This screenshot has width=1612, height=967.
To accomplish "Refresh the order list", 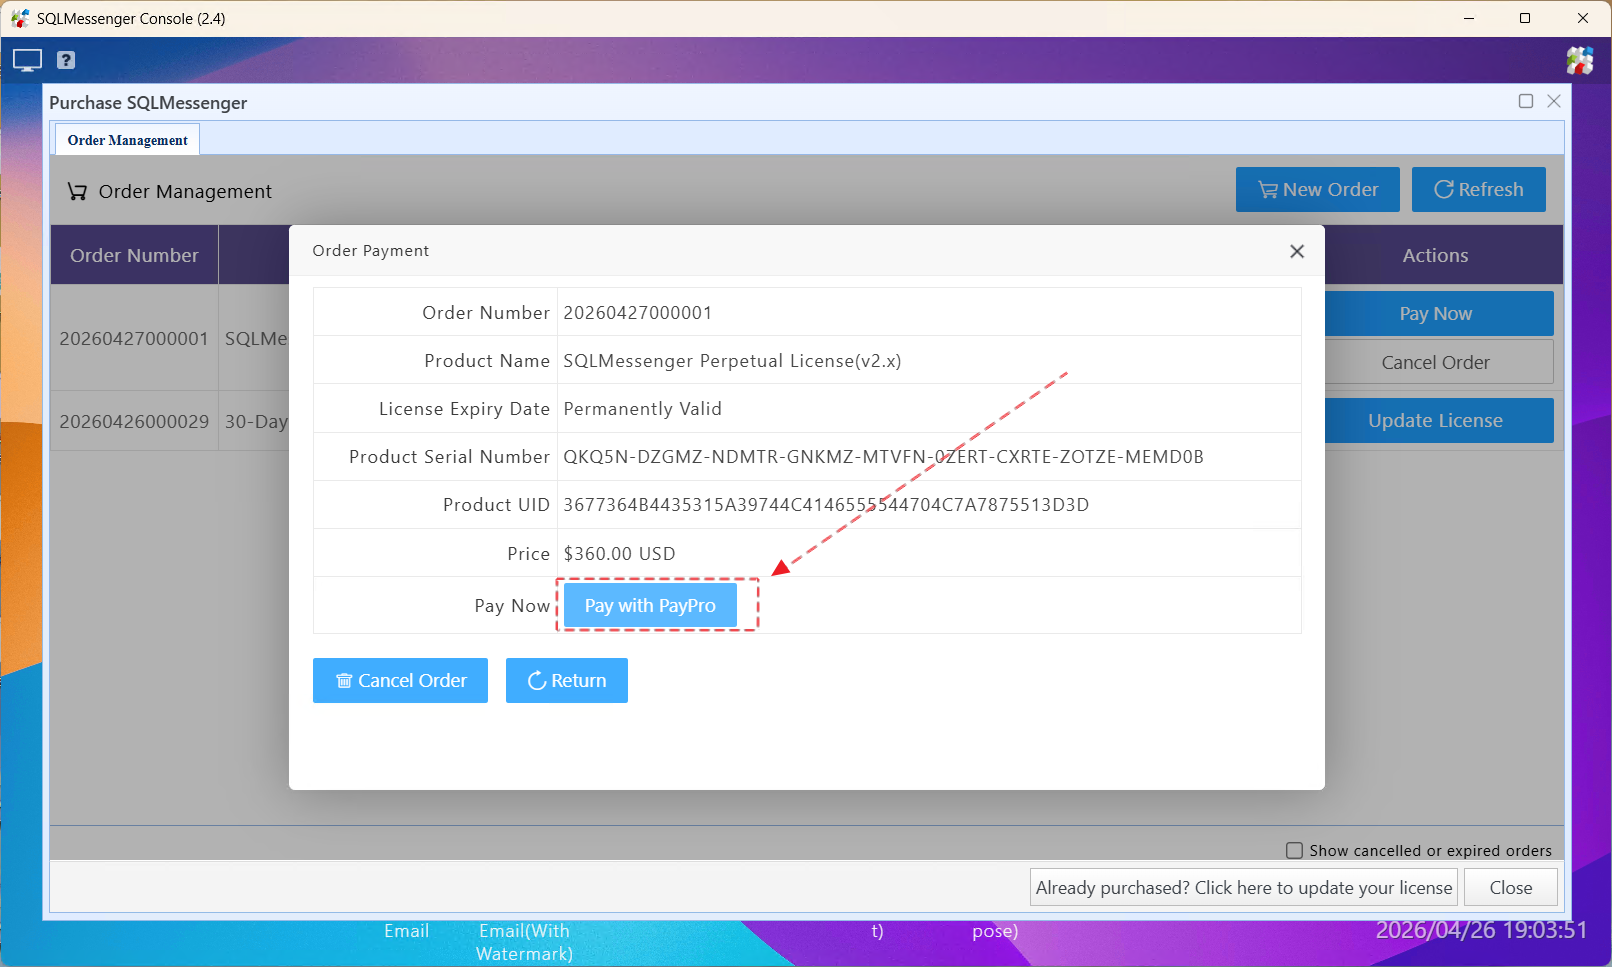I will point(1479,189).
